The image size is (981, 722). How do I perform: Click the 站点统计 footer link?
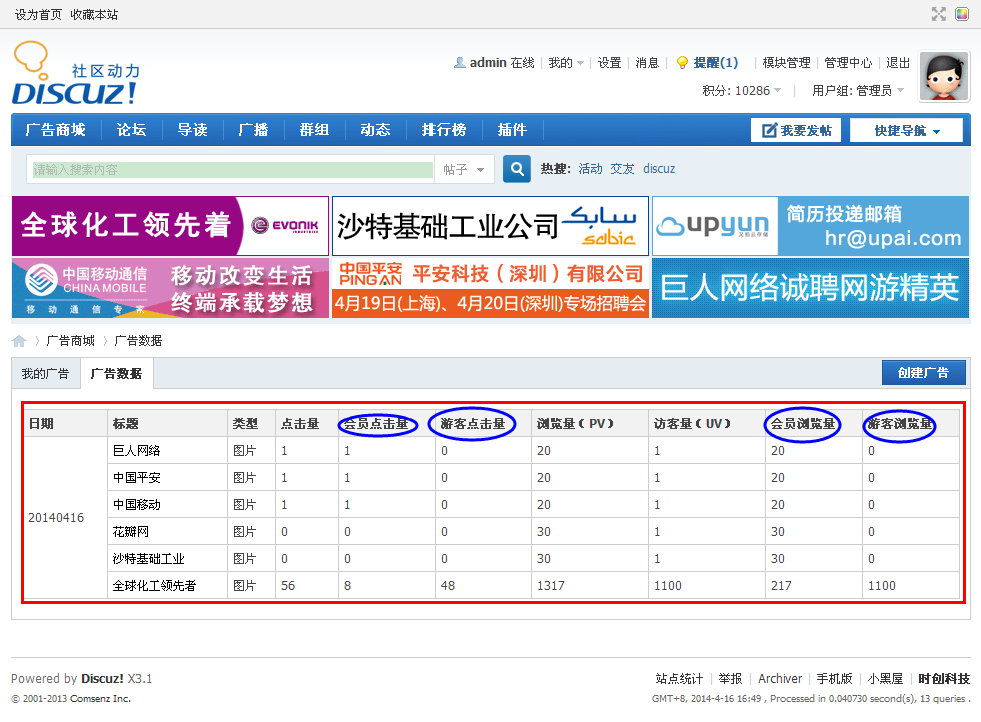coord(679,679)
